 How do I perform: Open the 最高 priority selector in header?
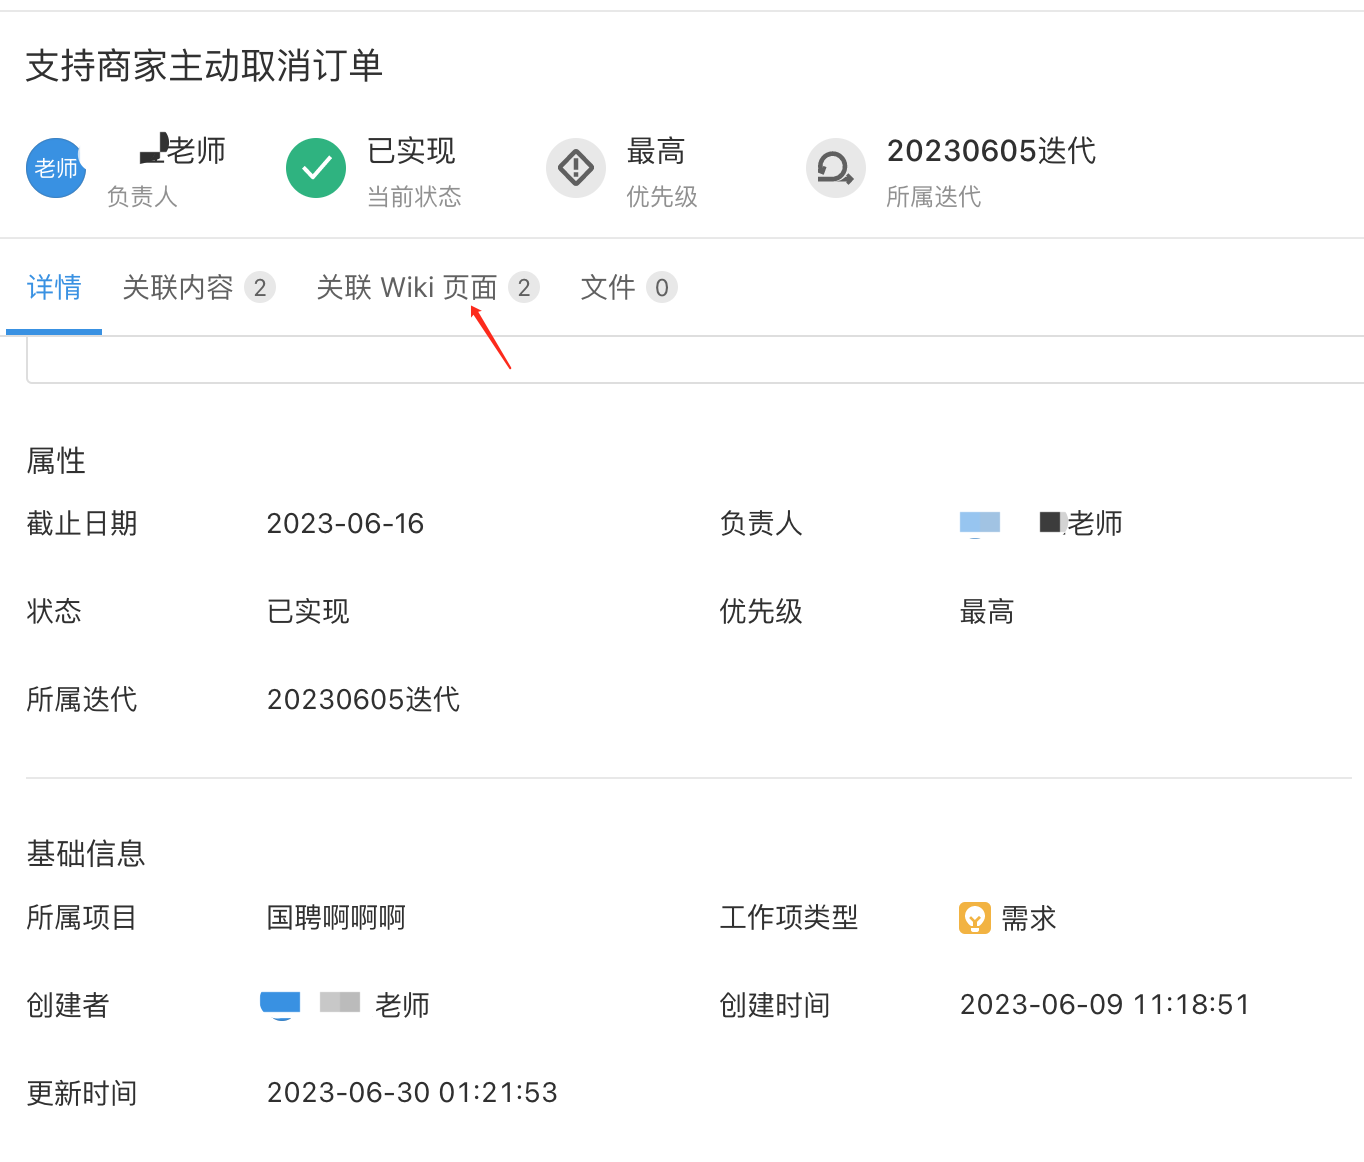(x=656, y=151)
